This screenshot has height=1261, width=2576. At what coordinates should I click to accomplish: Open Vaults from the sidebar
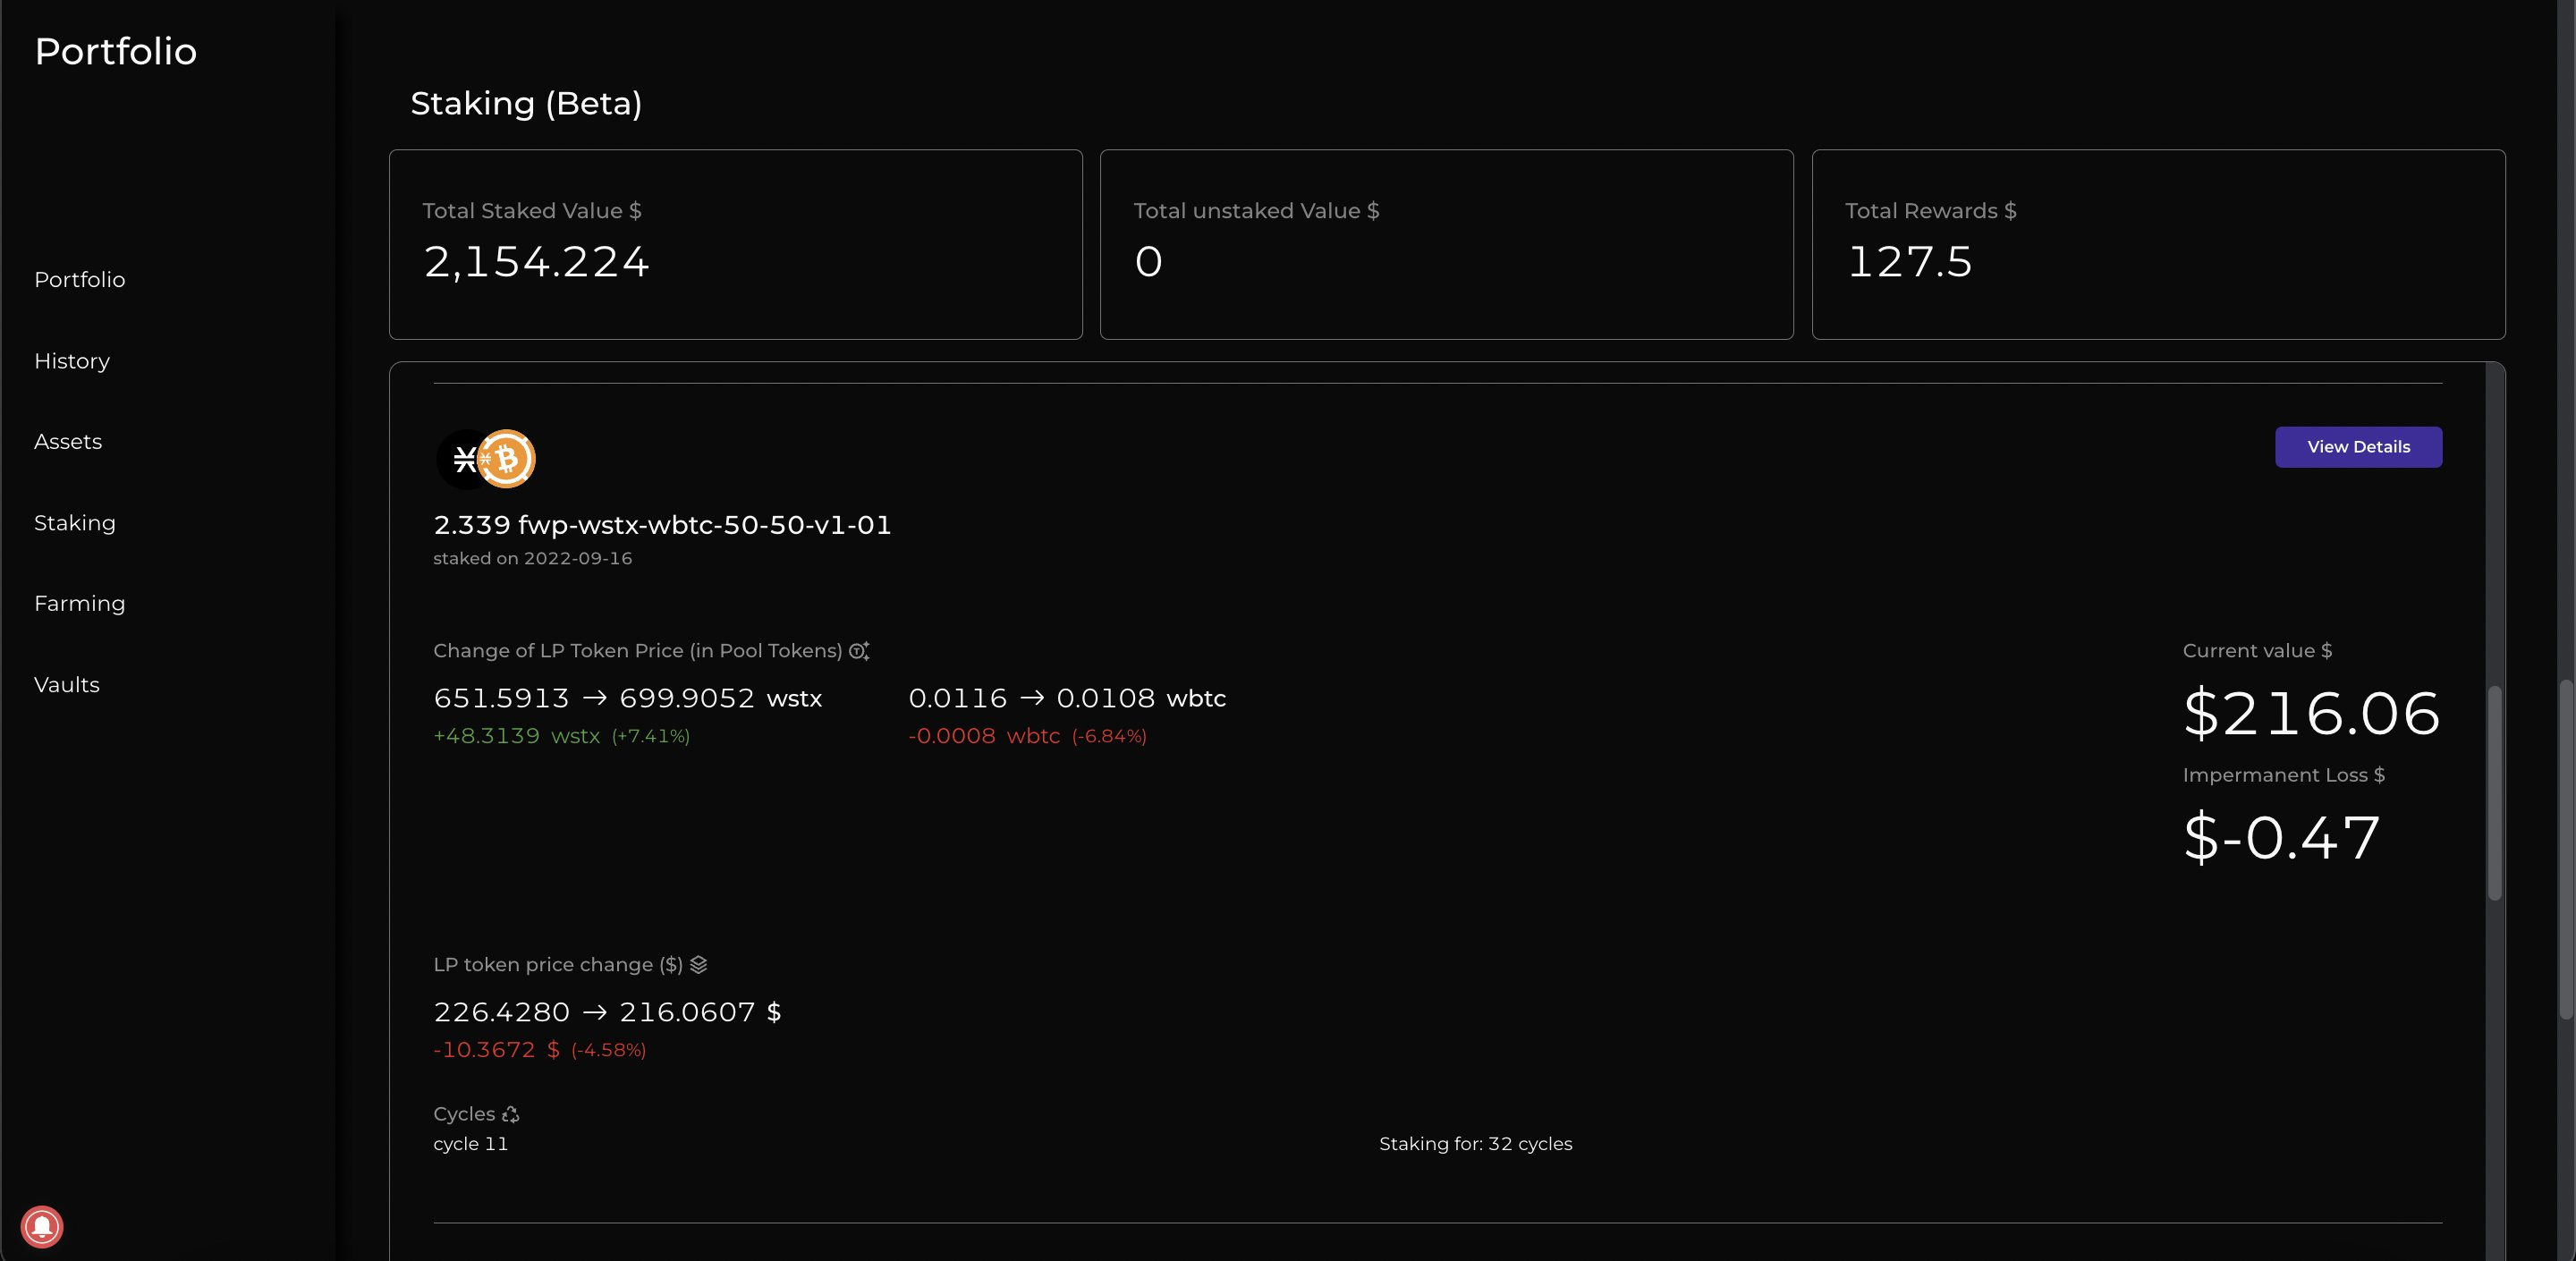pyautogui.click(x=67, y=685)
